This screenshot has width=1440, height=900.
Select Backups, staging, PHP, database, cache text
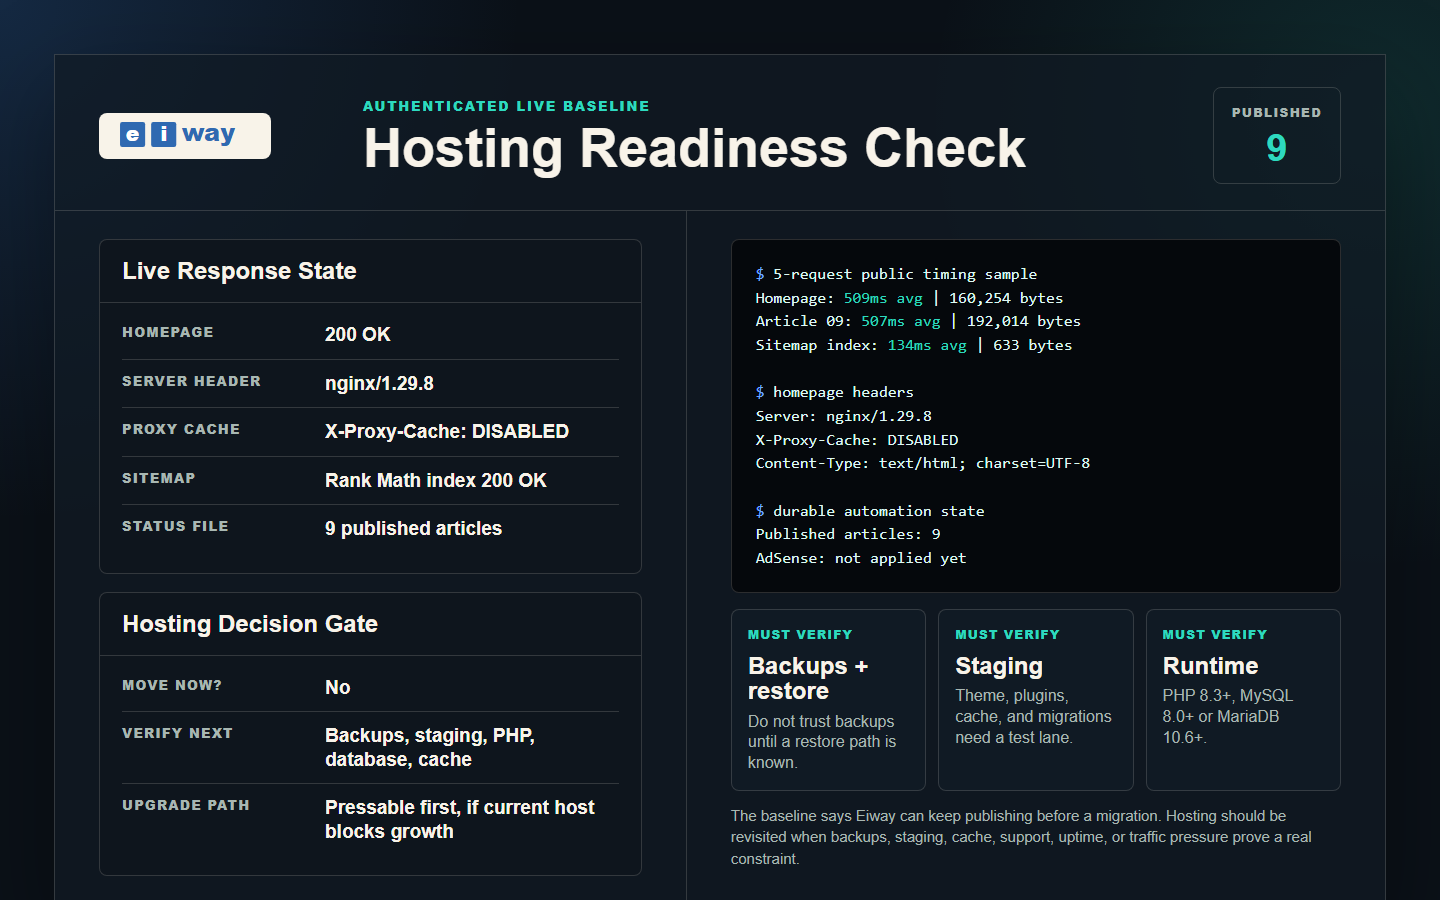[x=430, y=747]
